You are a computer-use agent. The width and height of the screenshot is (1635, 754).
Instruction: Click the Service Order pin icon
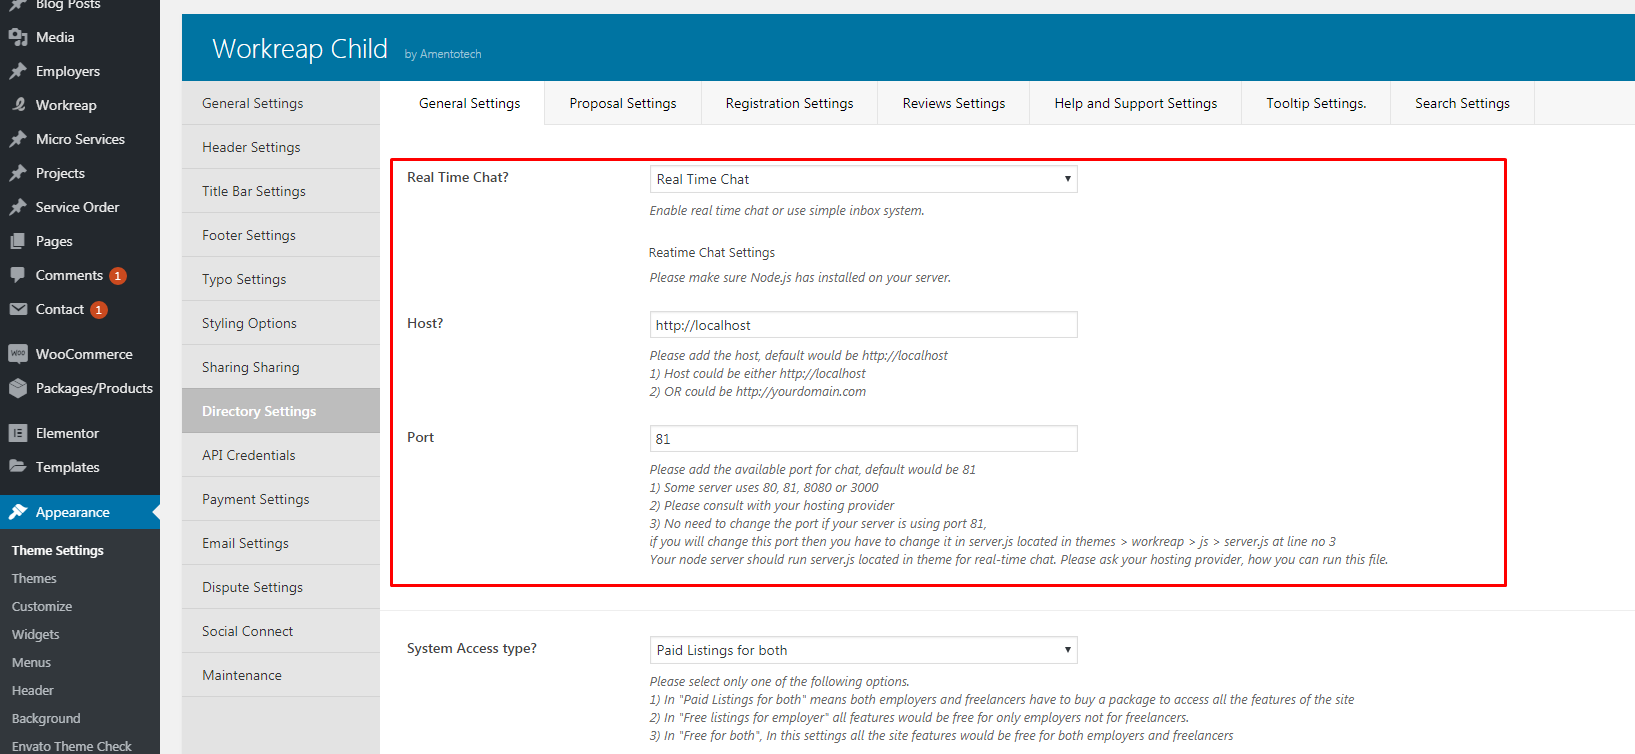point(18,207)
